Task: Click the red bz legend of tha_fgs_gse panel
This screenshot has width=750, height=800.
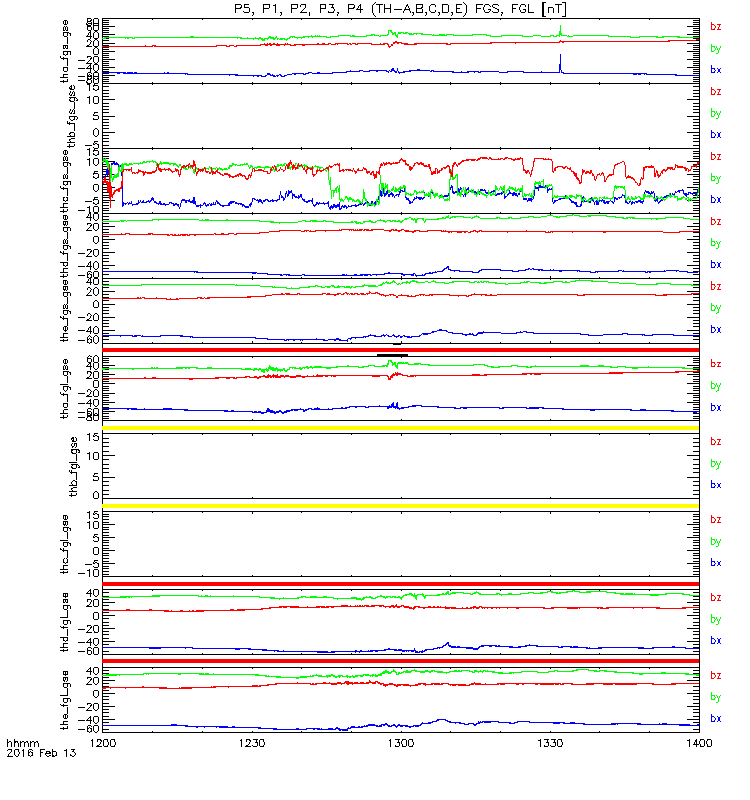Action: pos(716,27)
